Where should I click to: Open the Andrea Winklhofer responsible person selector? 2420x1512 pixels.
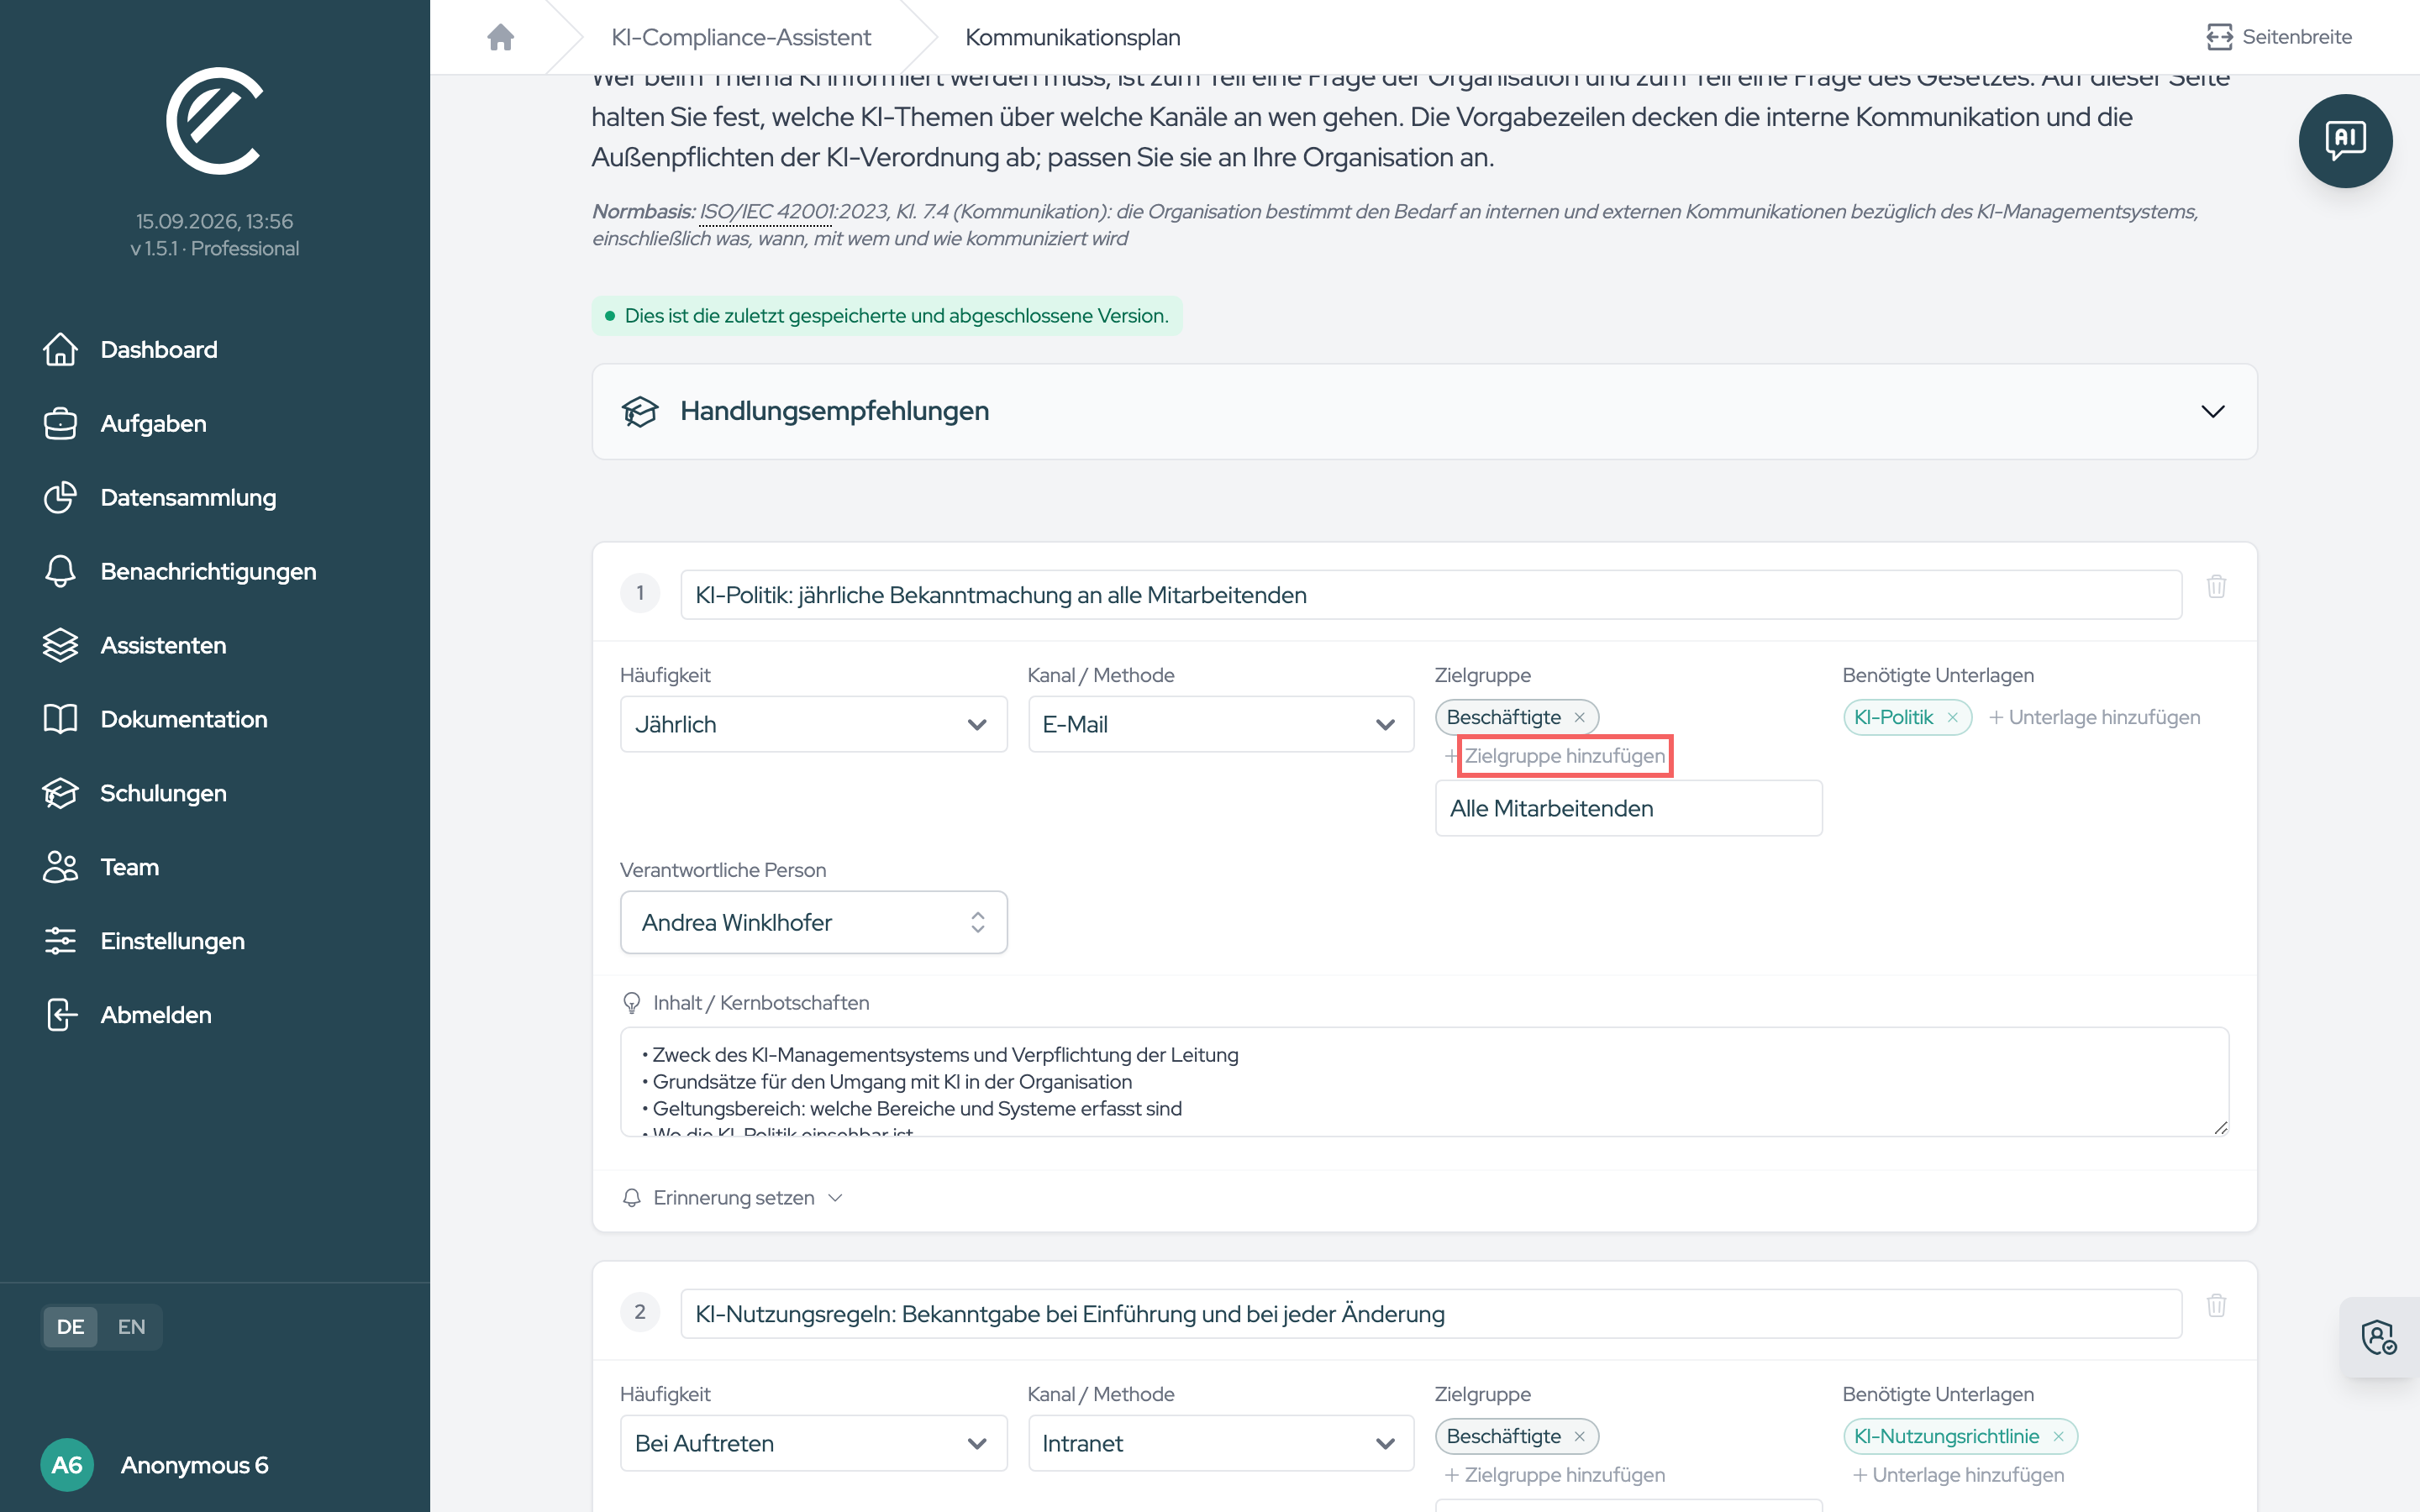813,922
